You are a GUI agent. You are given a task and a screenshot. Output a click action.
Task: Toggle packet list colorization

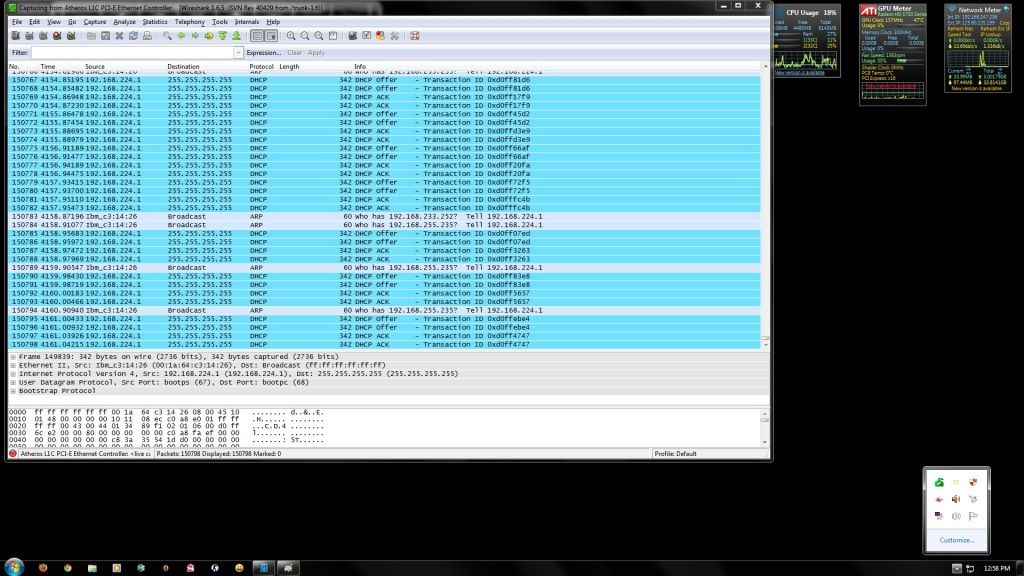click(x=257, y=36)
